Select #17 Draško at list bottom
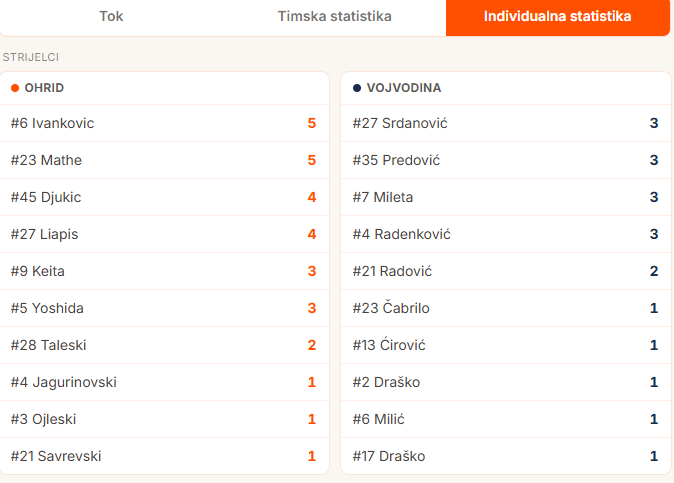This screenshot has width=674, height=483. [506, 456]
